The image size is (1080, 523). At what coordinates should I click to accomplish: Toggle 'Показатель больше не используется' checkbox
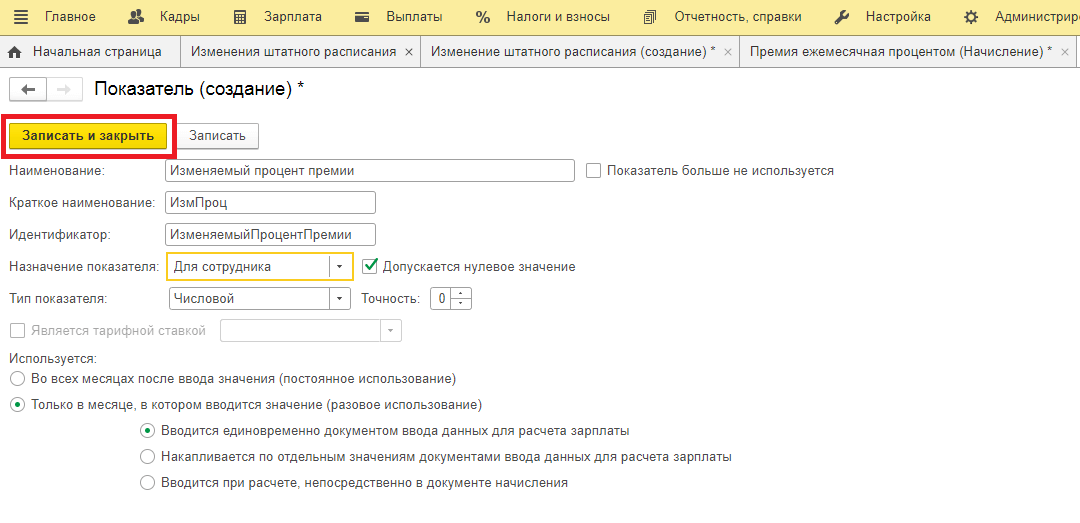click(594, 171)
